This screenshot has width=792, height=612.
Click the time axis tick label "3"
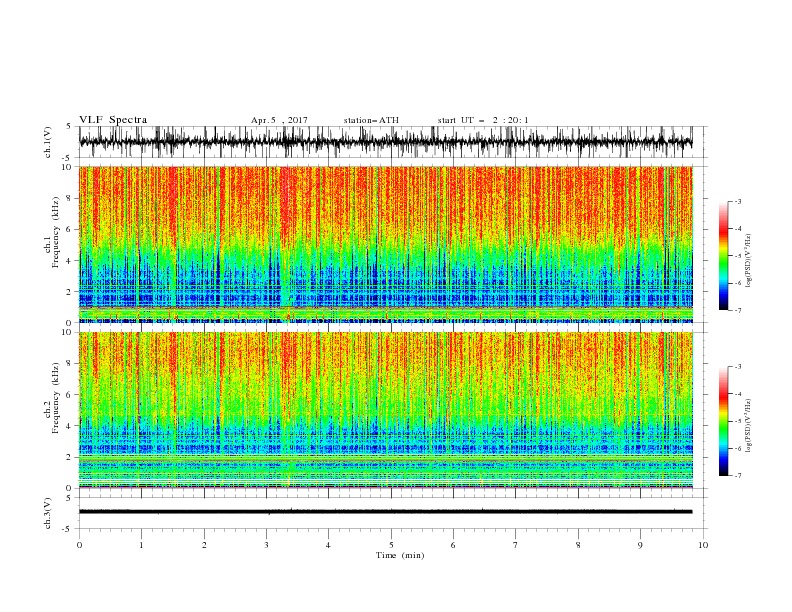266,545
